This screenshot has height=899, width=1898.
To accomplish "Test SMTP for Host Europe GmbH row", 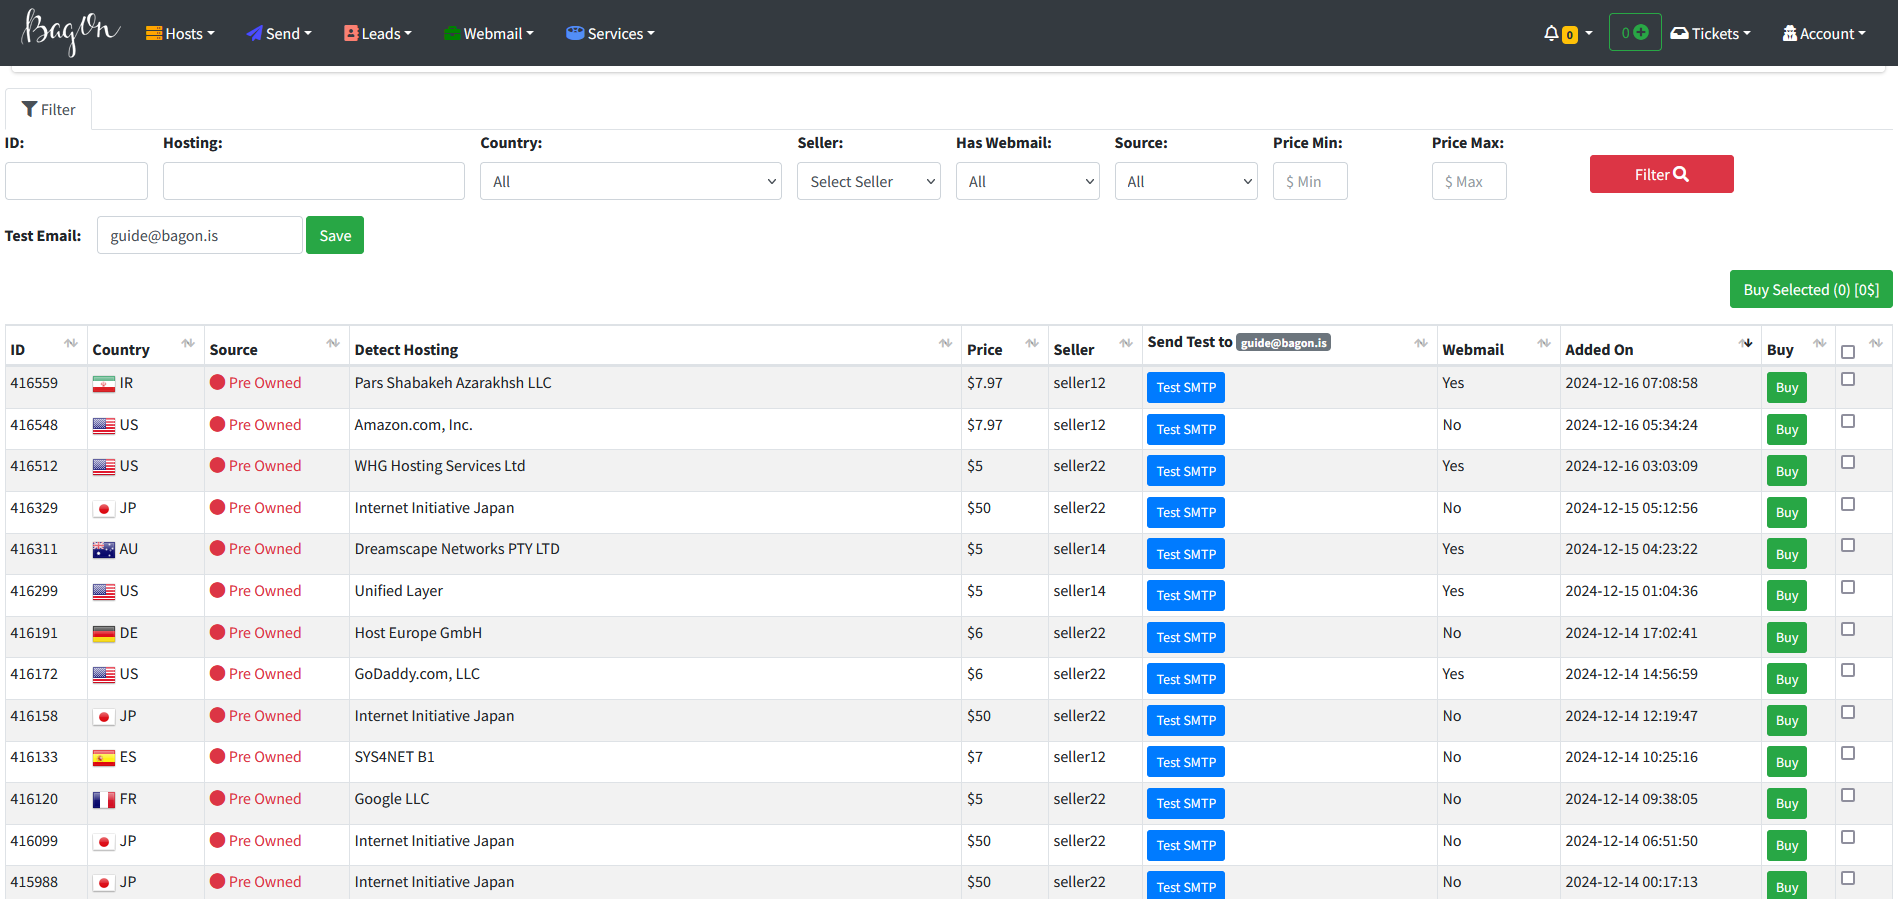I will (x=1186, y=637).
